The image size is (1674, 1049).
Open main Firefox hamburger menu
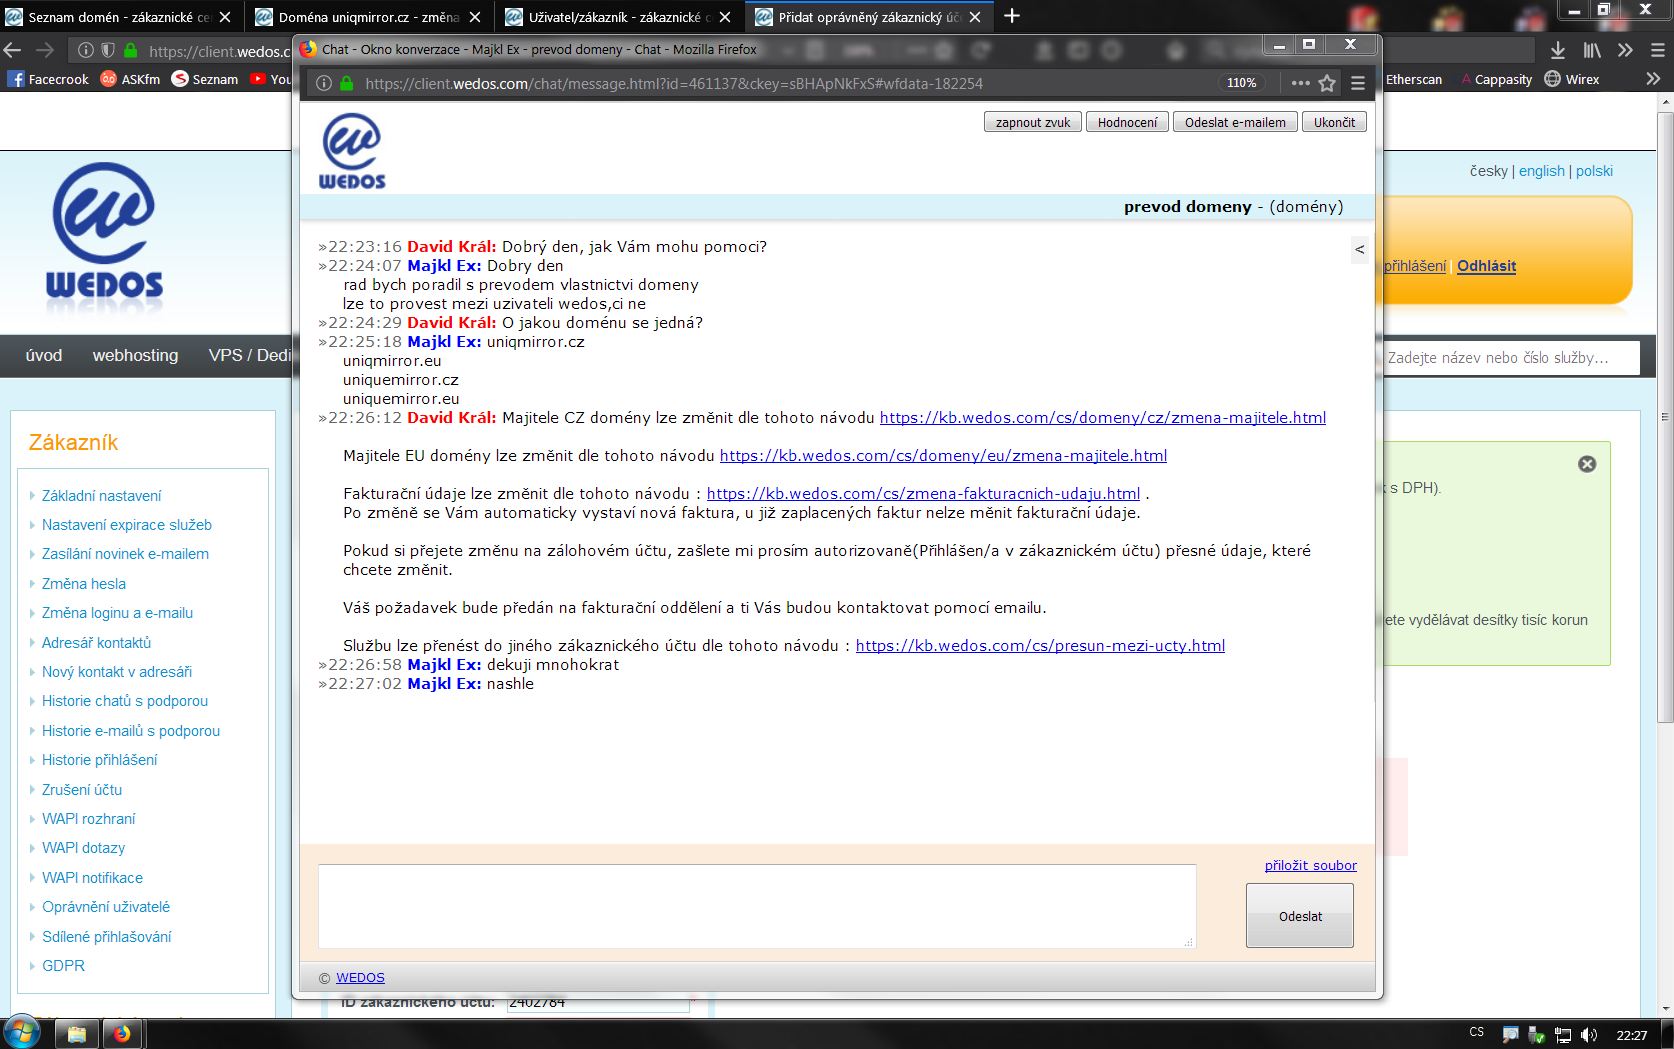[x=1657, y=50]
